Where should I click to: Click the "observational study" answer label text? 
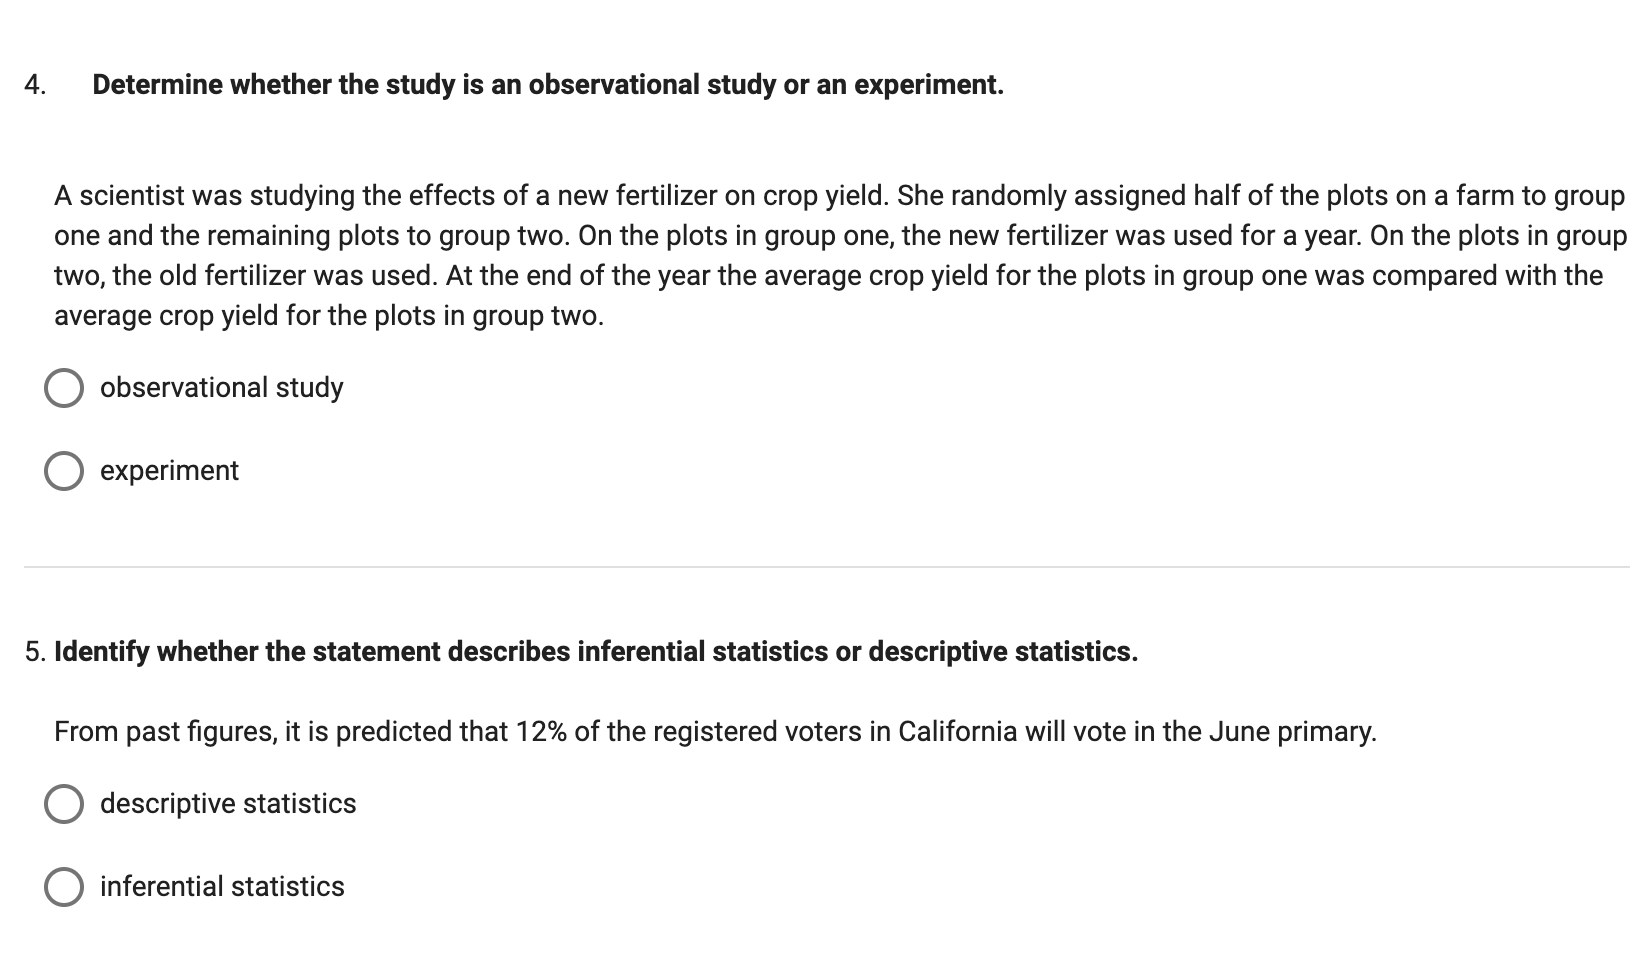(221, 388)
